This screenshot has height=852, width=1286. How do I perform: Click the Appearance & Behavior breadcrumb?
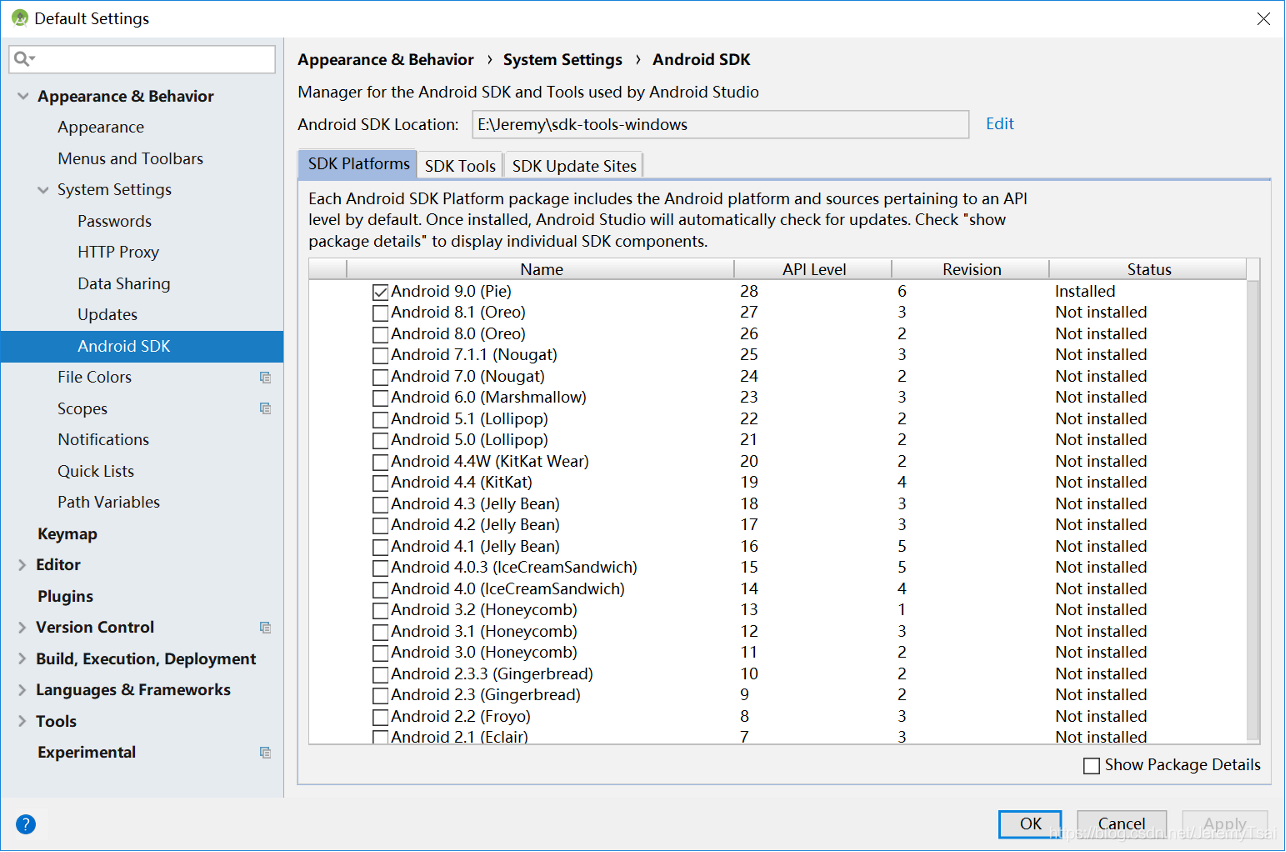[385, 60]
